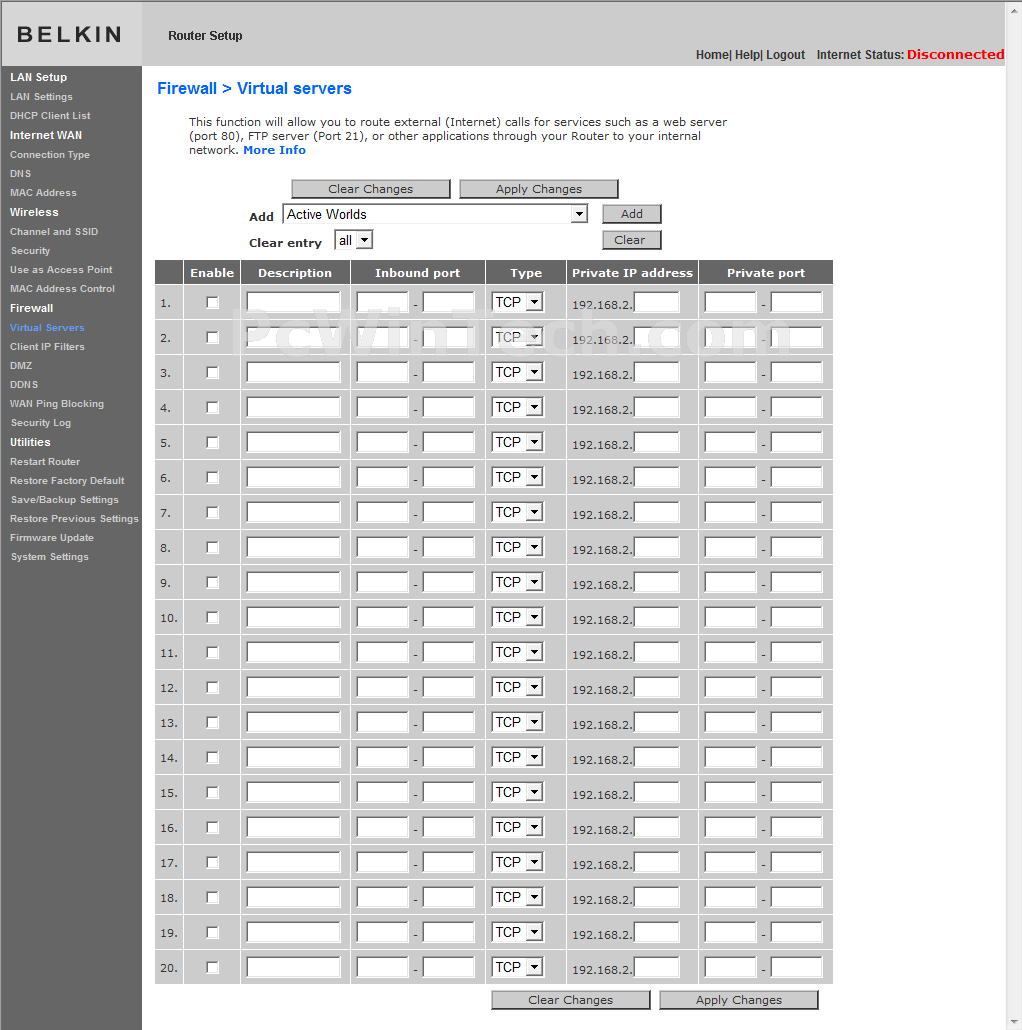Screen dimensions: 1022x1030
Task: Go to DDNS settings
Action: pos(24,385)
